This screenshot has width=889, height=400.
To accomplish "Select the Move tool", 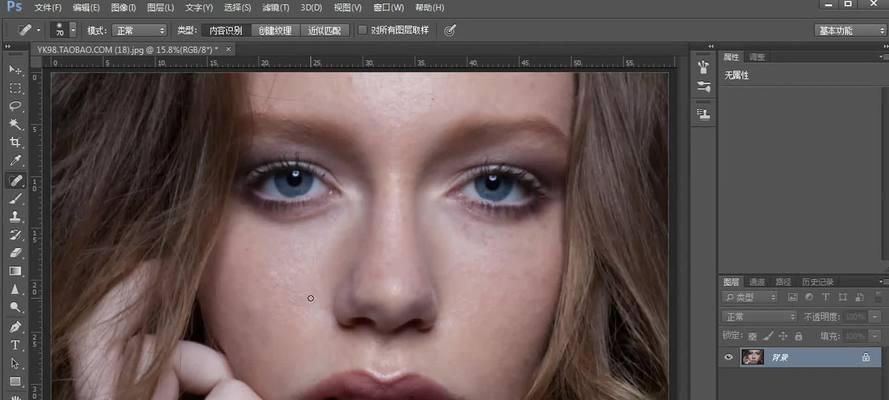I will click(15, 70).
